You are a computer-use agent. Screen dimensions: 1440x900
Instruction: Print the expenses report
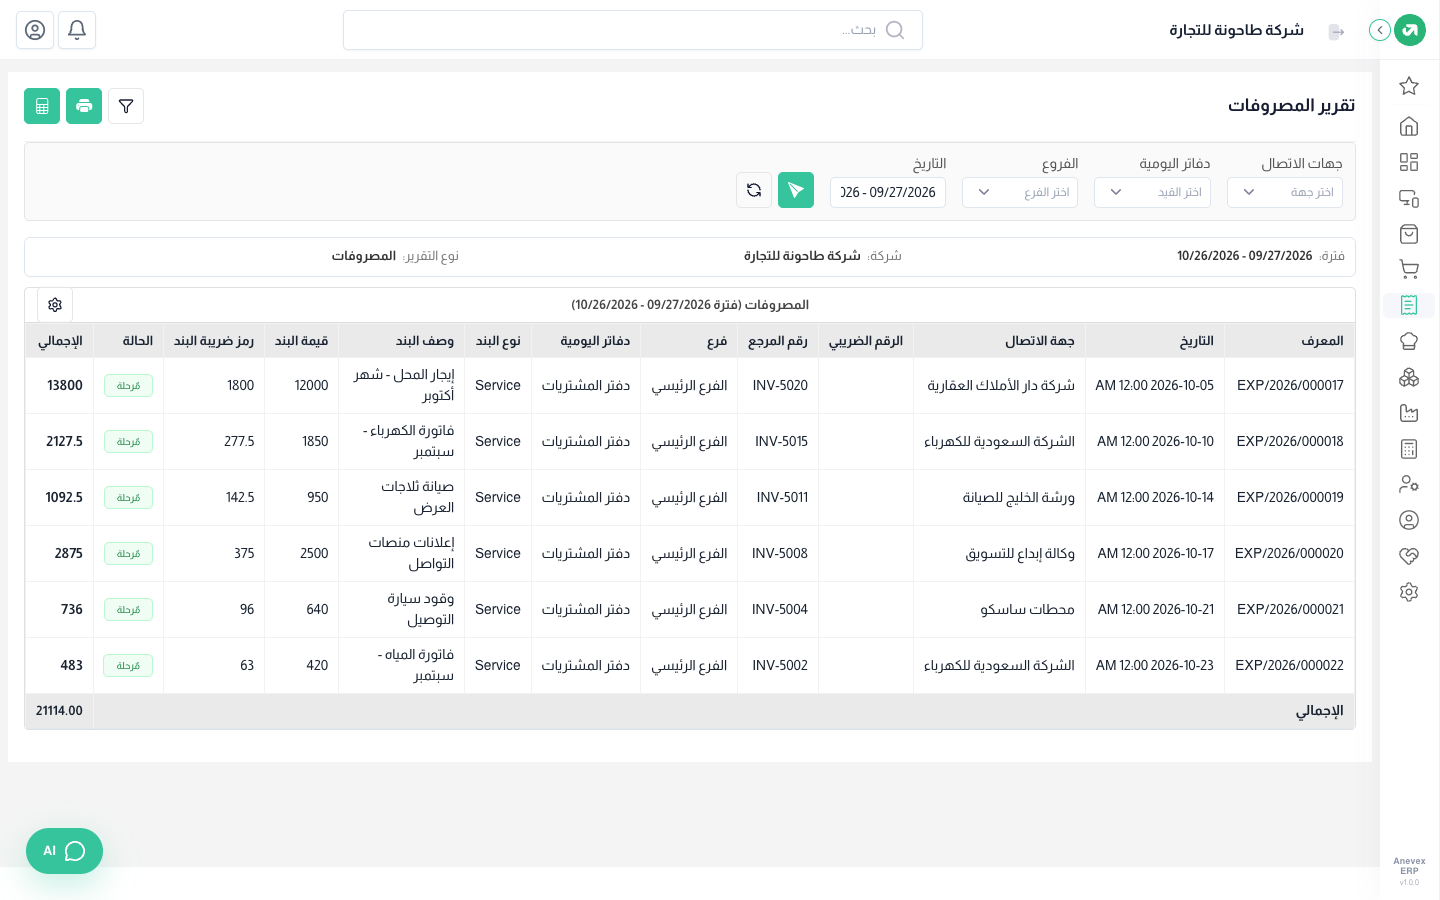(84, 106)
